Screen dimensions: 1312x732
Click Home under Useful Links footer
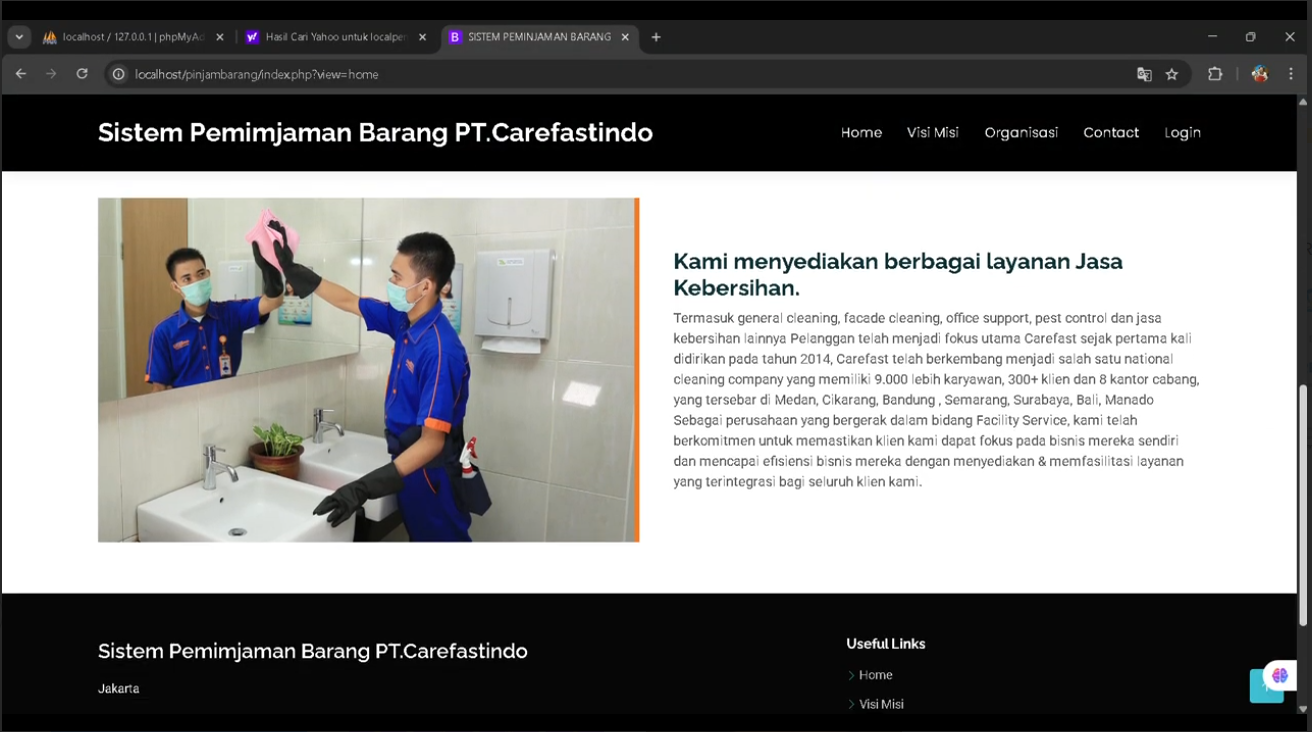tap(875, 675)
